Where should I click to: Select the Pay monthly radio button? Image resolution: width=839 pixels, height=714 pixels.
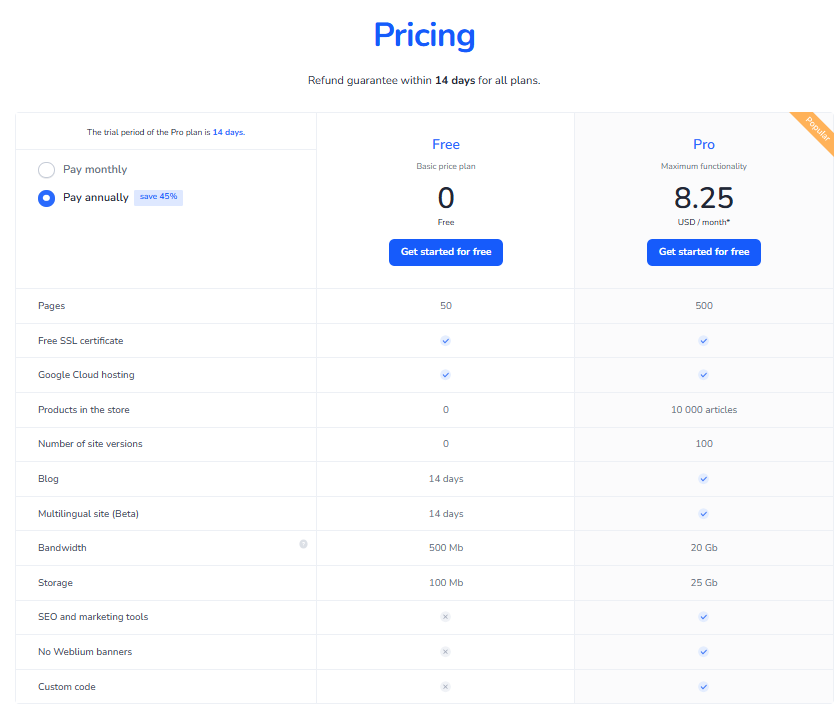46,169
